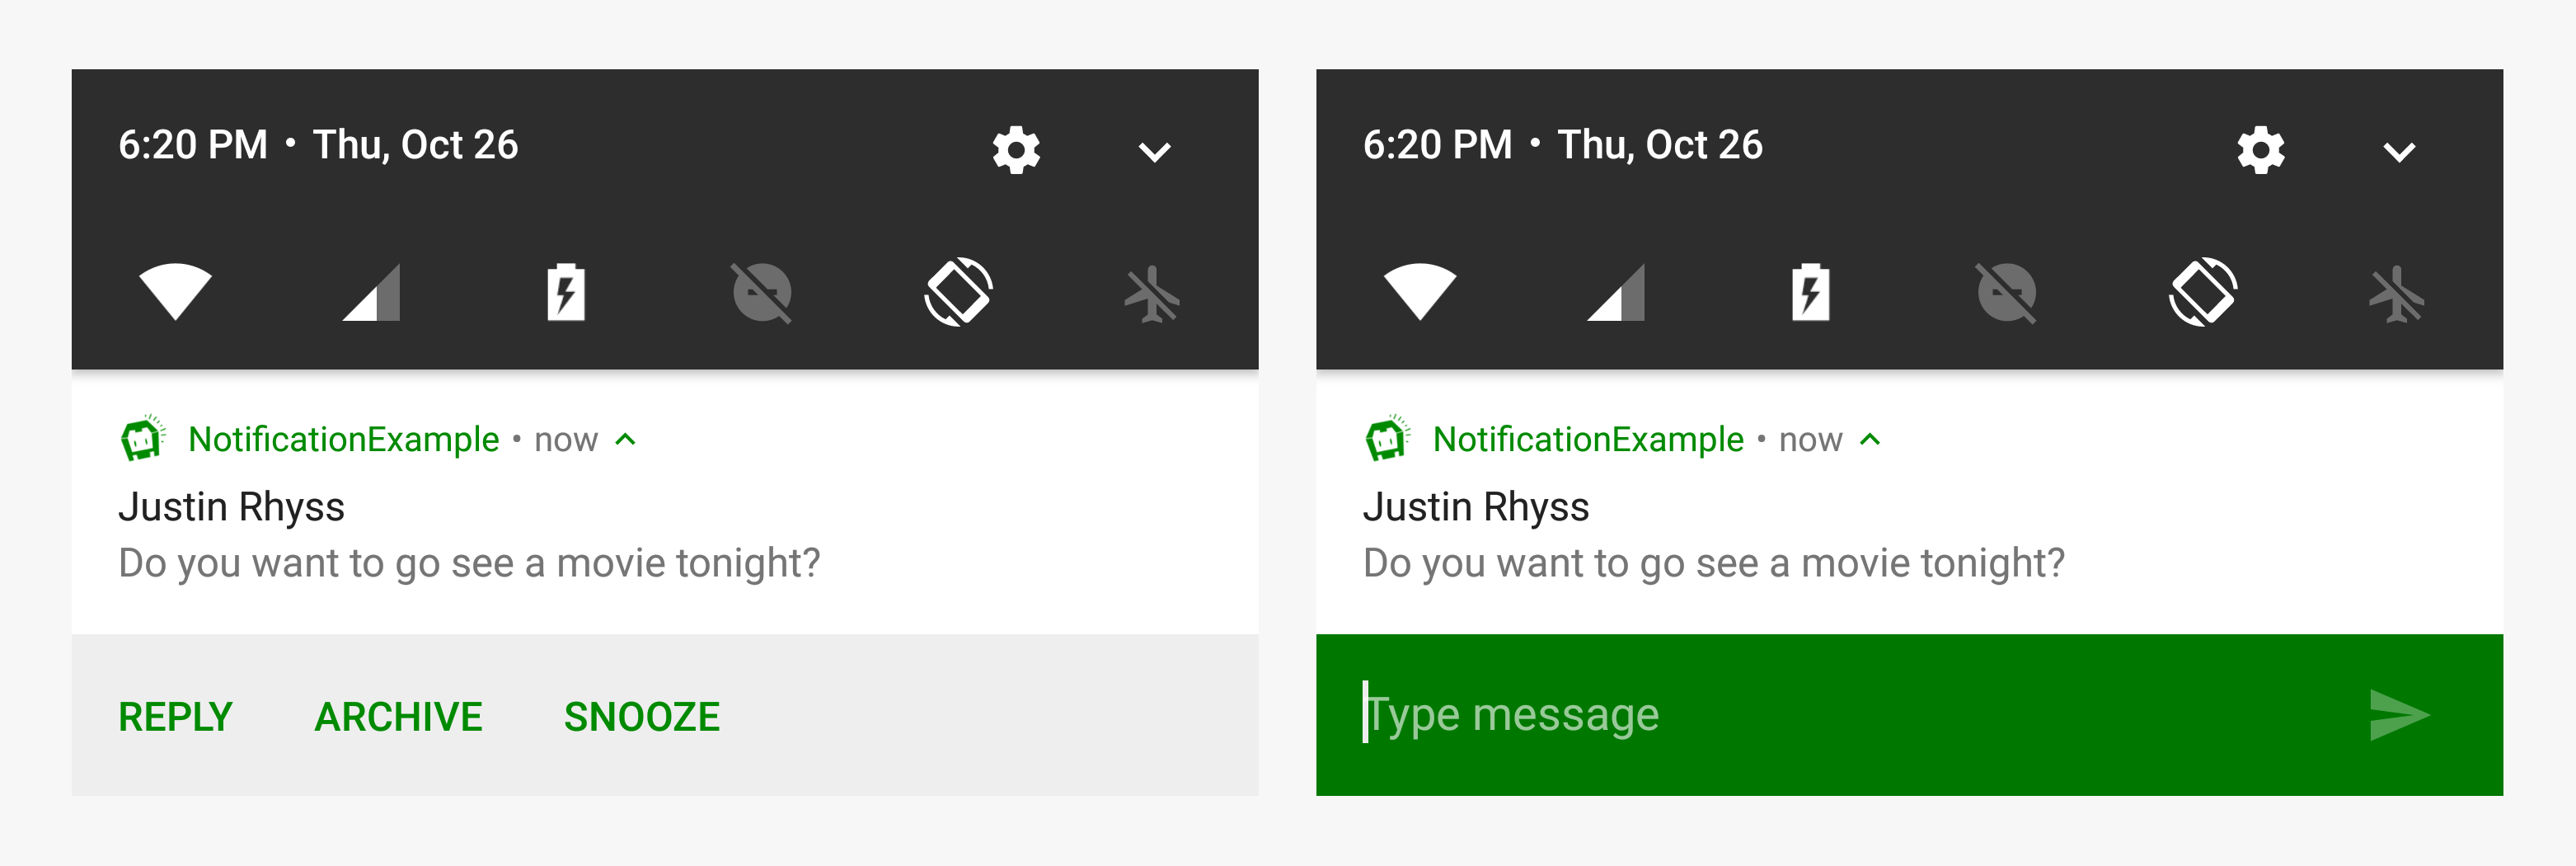Tap battery charging icon in shade with message field
Image resolution: width=2576 pixels, height=866 pixels.
(1810, 293)
